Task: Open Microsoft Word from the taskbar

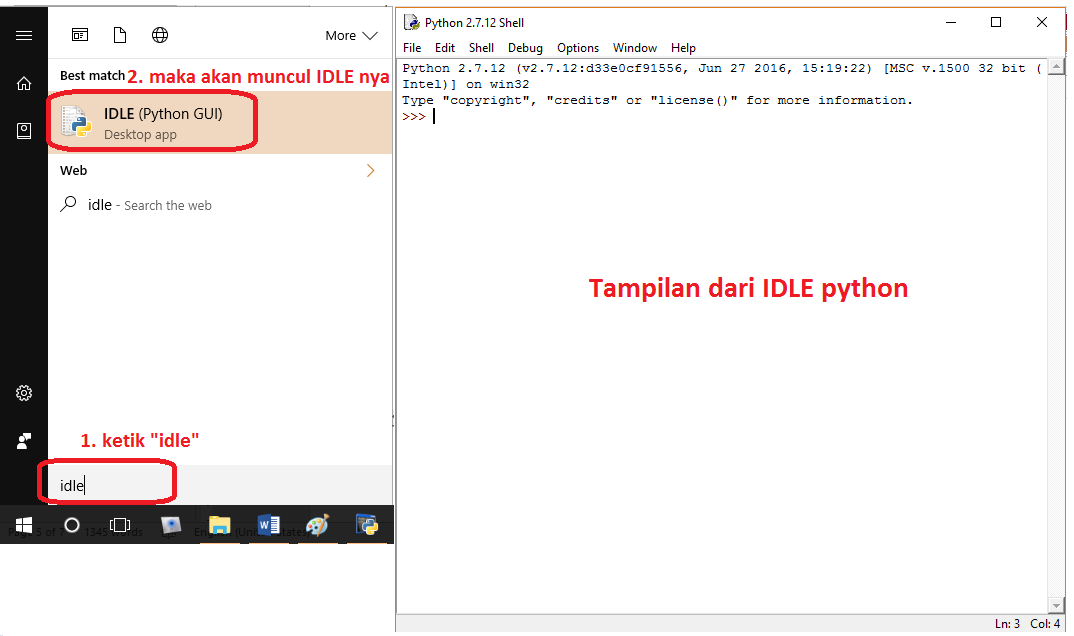Action: pos(266,524)
